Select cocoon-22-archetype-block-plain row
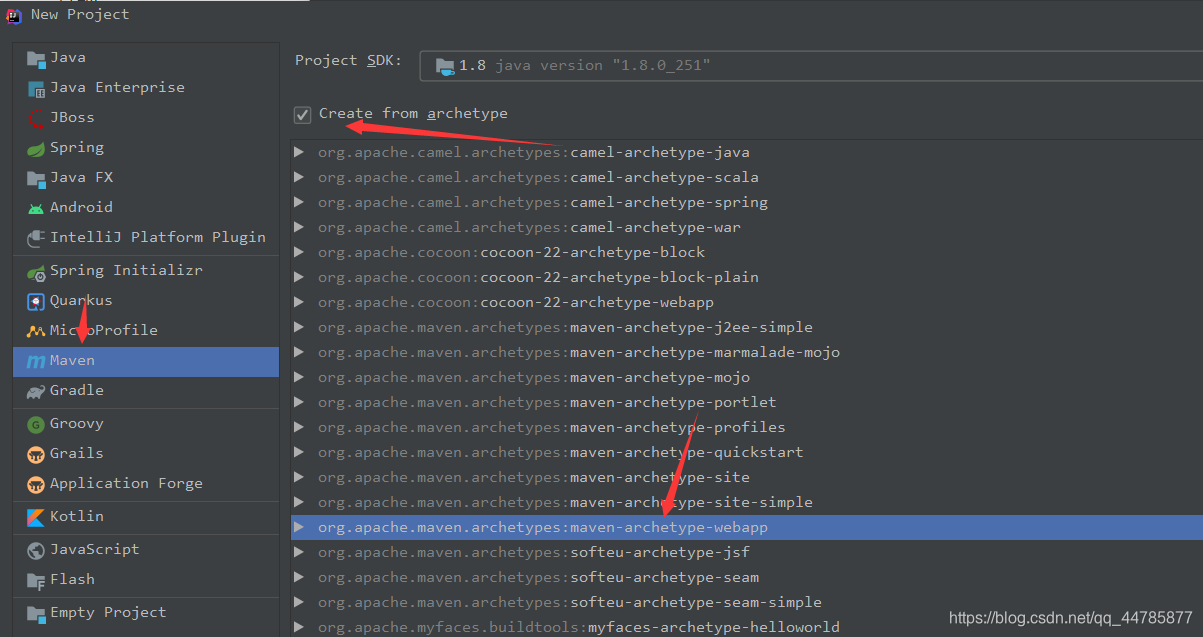 [747, 278]
